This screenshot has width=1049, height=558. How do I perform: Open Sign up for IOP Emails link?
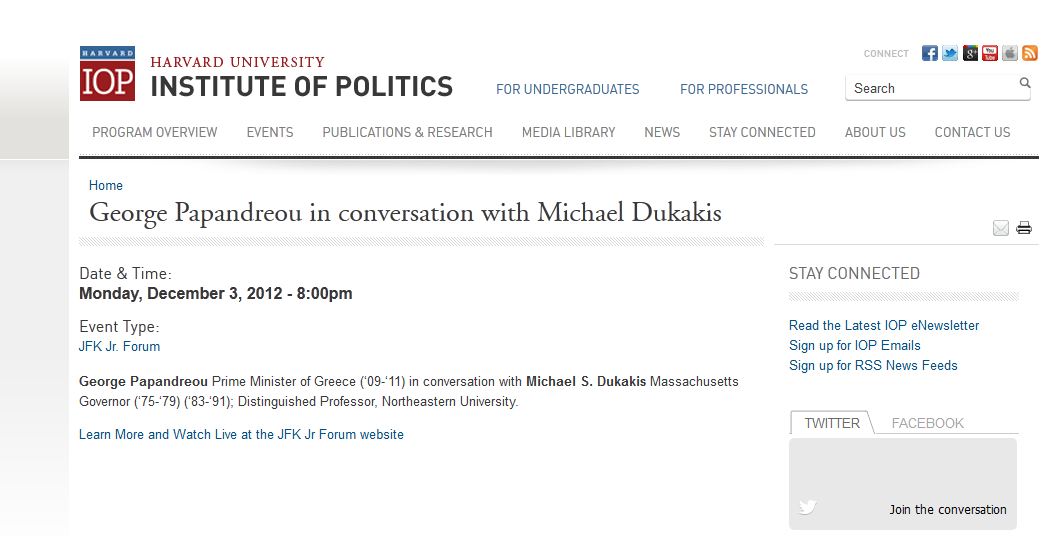(854, 346)
